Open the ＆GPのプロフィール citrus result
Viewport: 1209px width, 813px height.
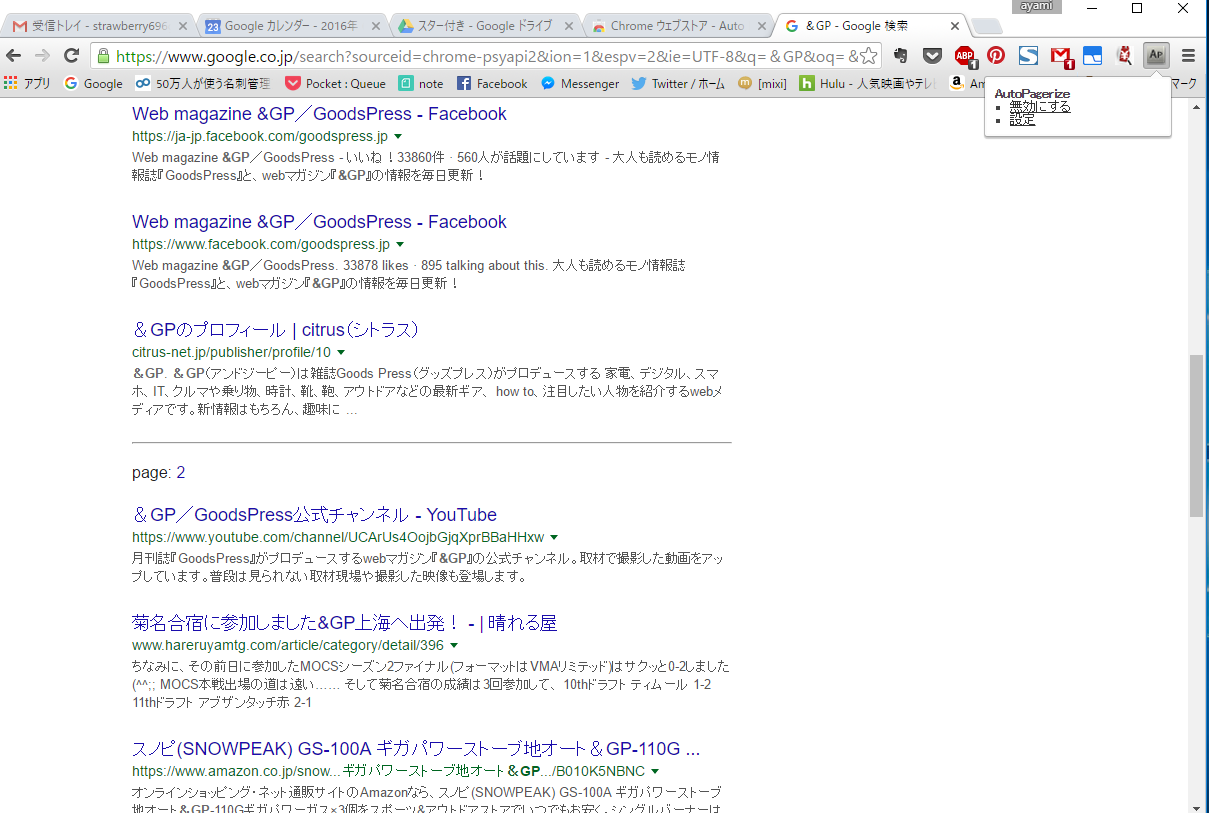tap(275, 330)
